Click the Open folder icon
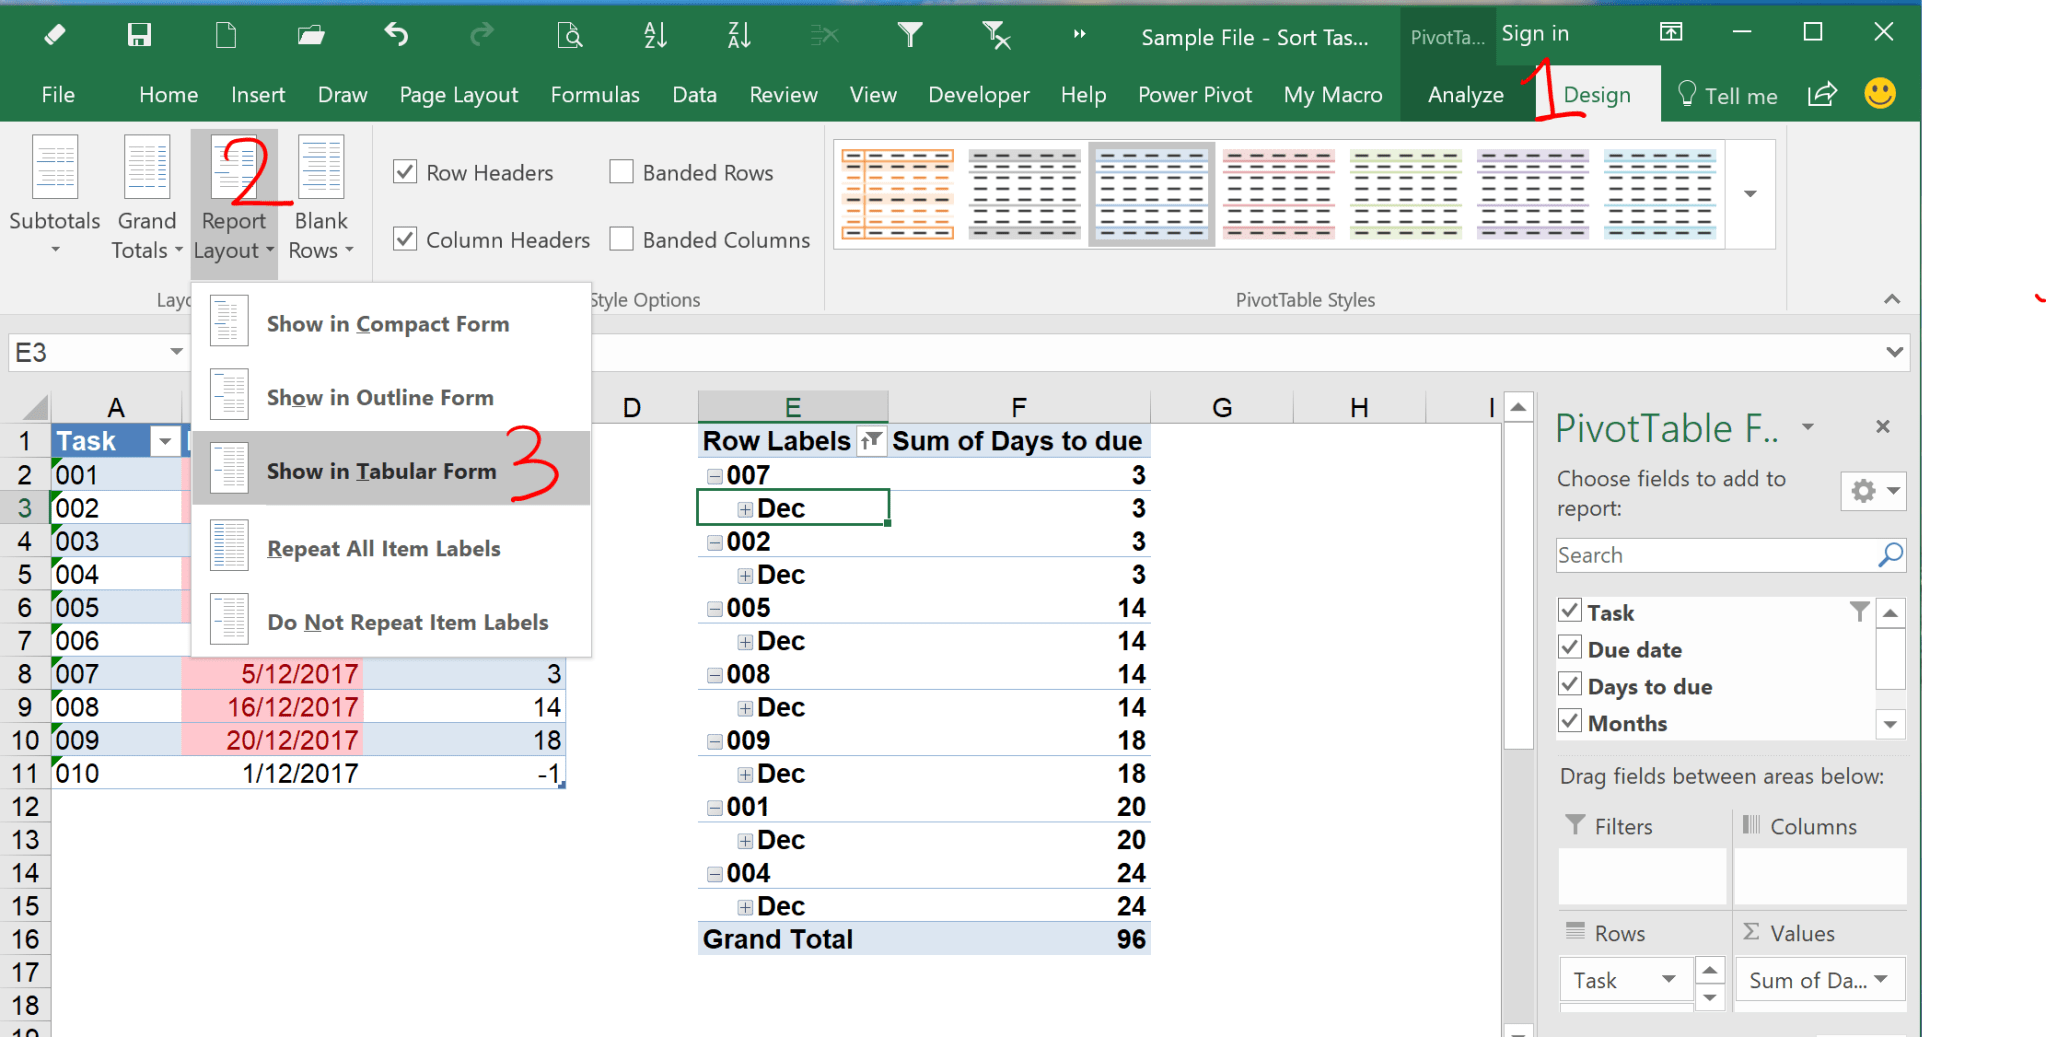 311,36
